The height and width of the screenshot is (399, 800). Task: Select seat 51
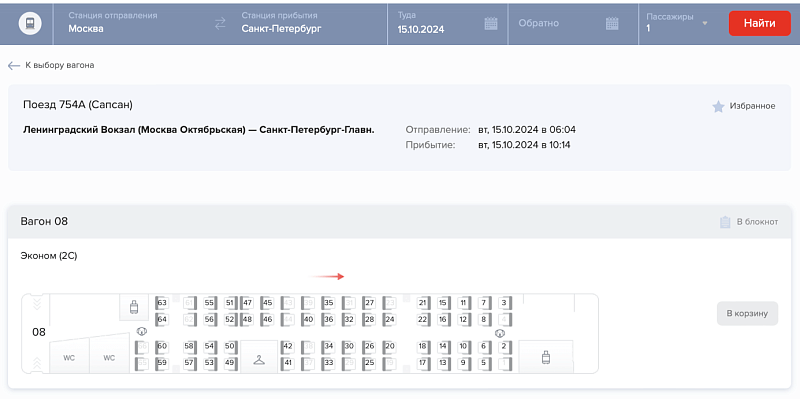(x=230, y=303)
